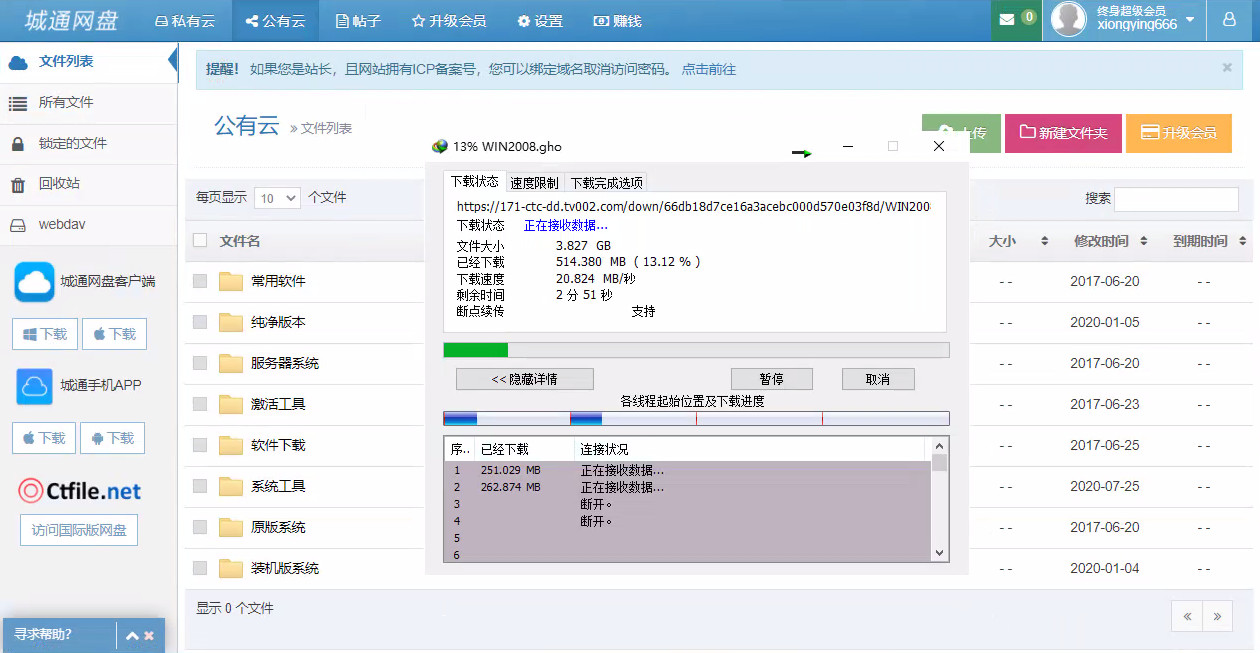Screen dimensions: 1260x653
Task: Open the 帖子 navigation tab
Action: 358,20
